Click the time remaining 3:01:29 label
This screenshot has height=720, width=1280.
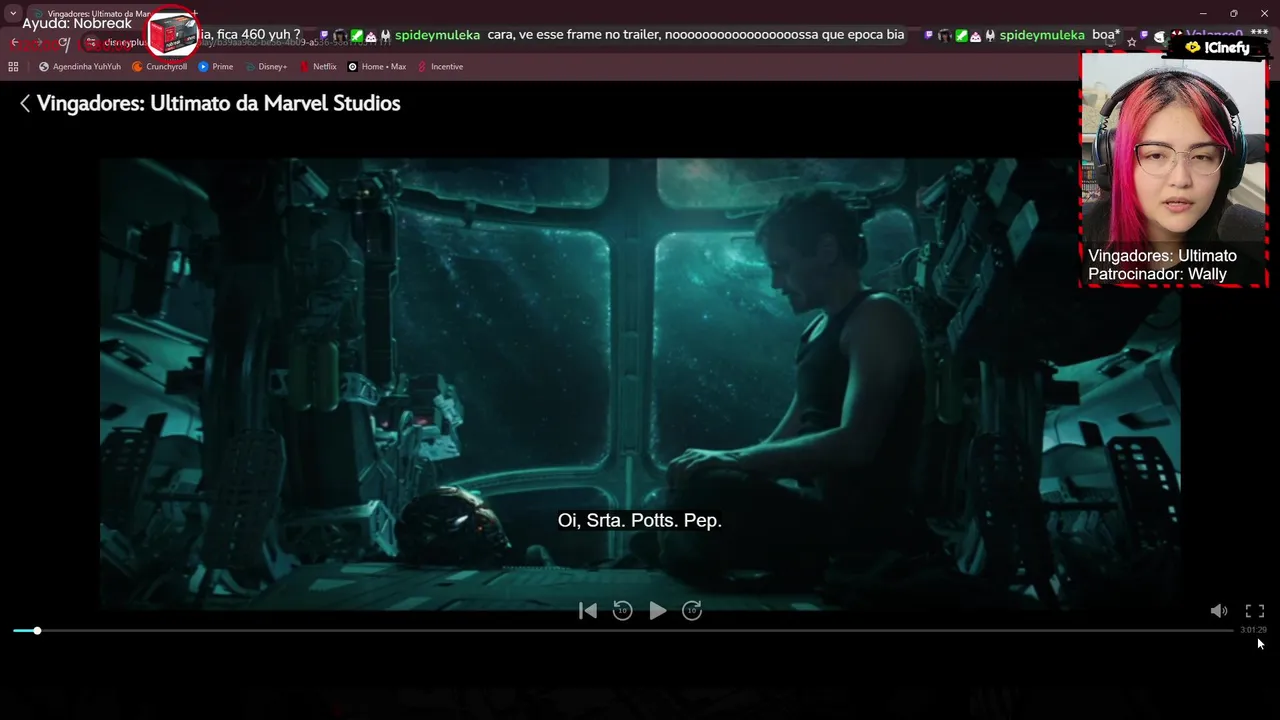pyautogui.click(x=1253, y=630)
